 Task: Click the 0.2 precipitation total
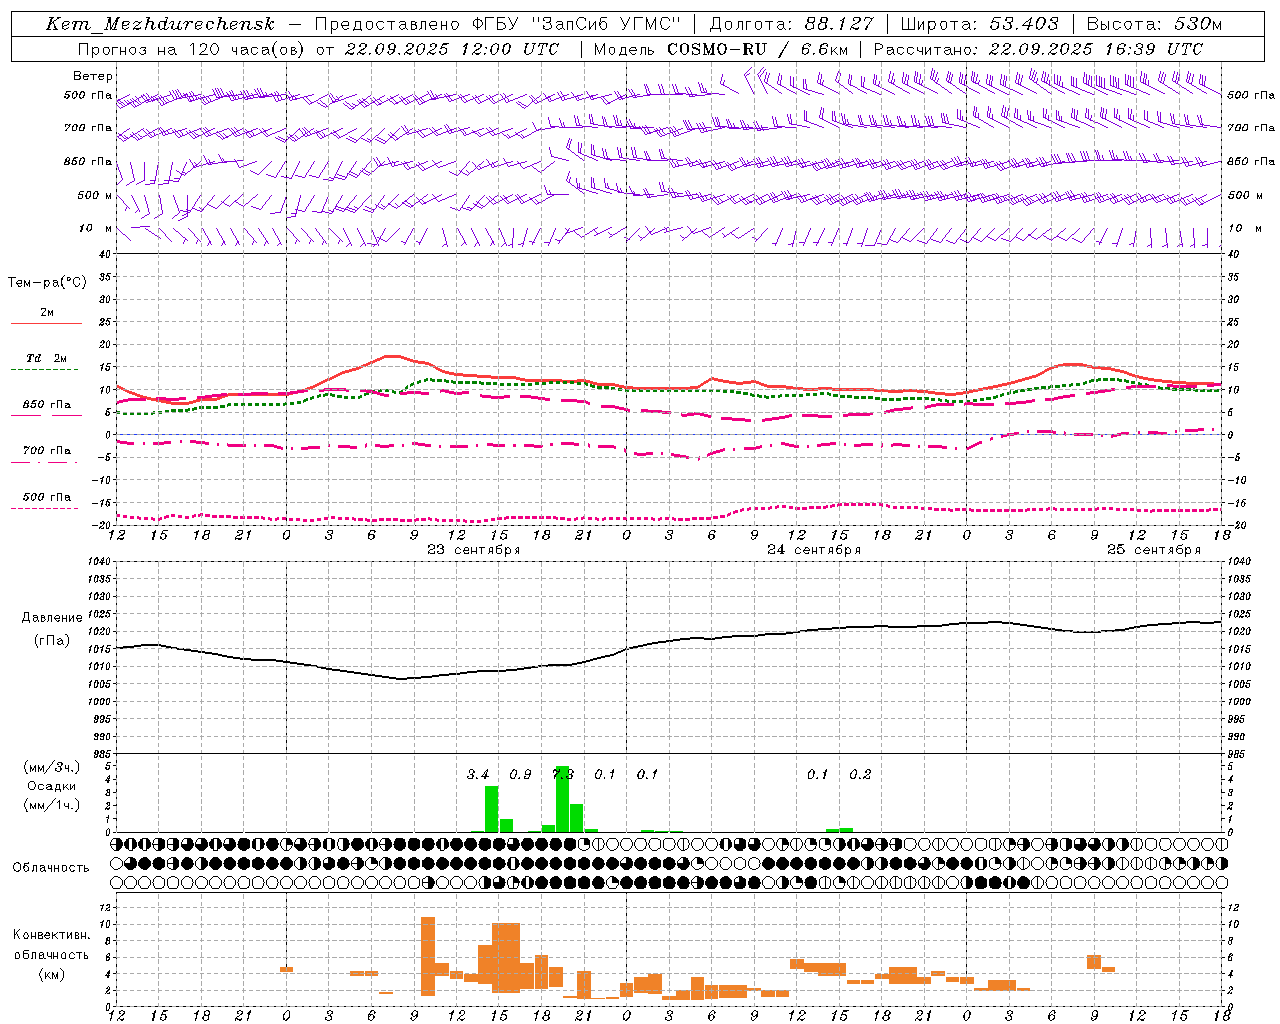(x=860, y=775)
